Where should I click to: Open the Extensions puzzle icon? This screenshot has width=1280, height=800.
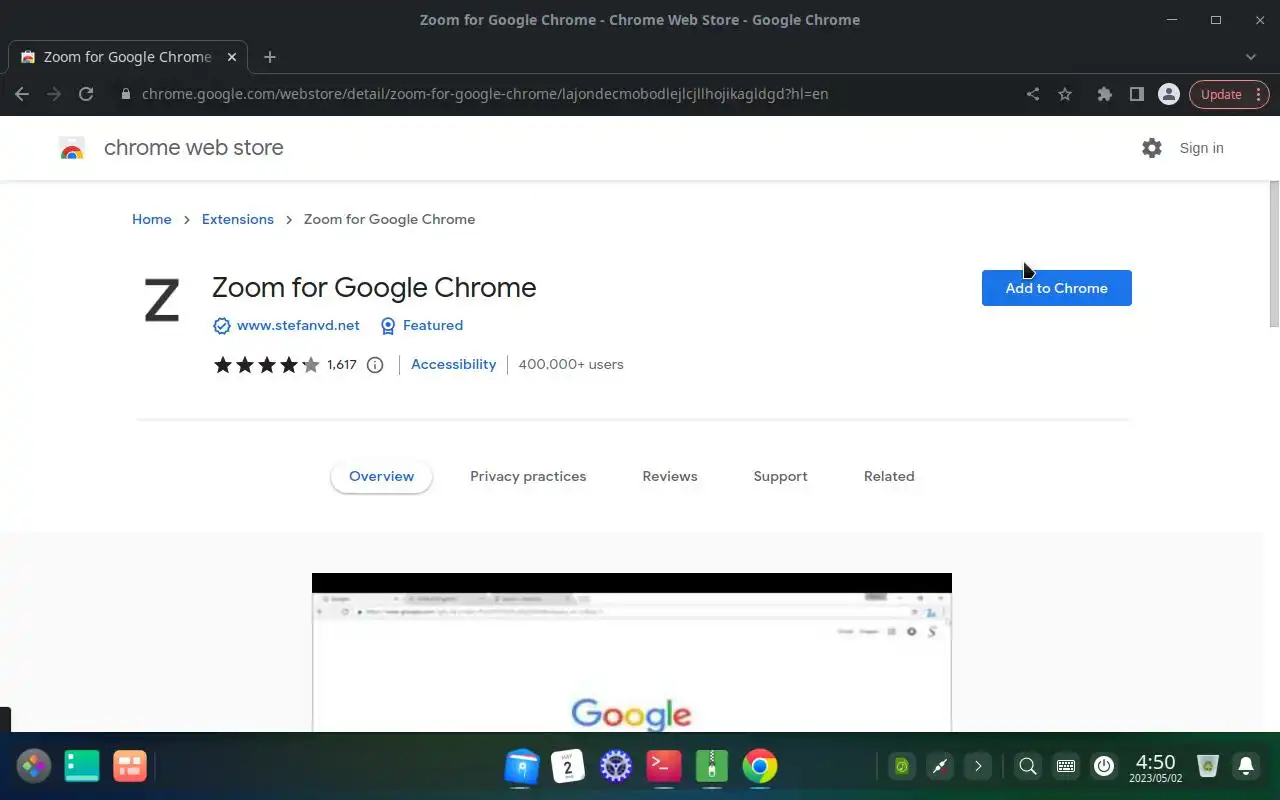click(1104, 94)
